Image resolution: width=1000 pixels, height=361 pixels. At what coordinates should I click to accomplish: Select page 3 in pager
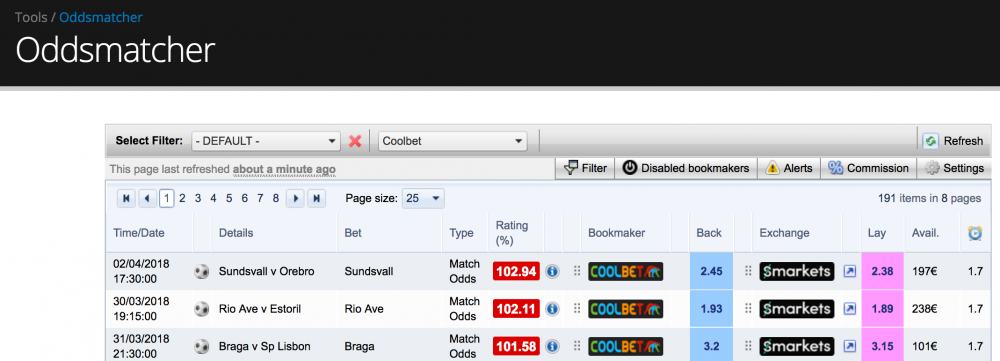[198, 198]
